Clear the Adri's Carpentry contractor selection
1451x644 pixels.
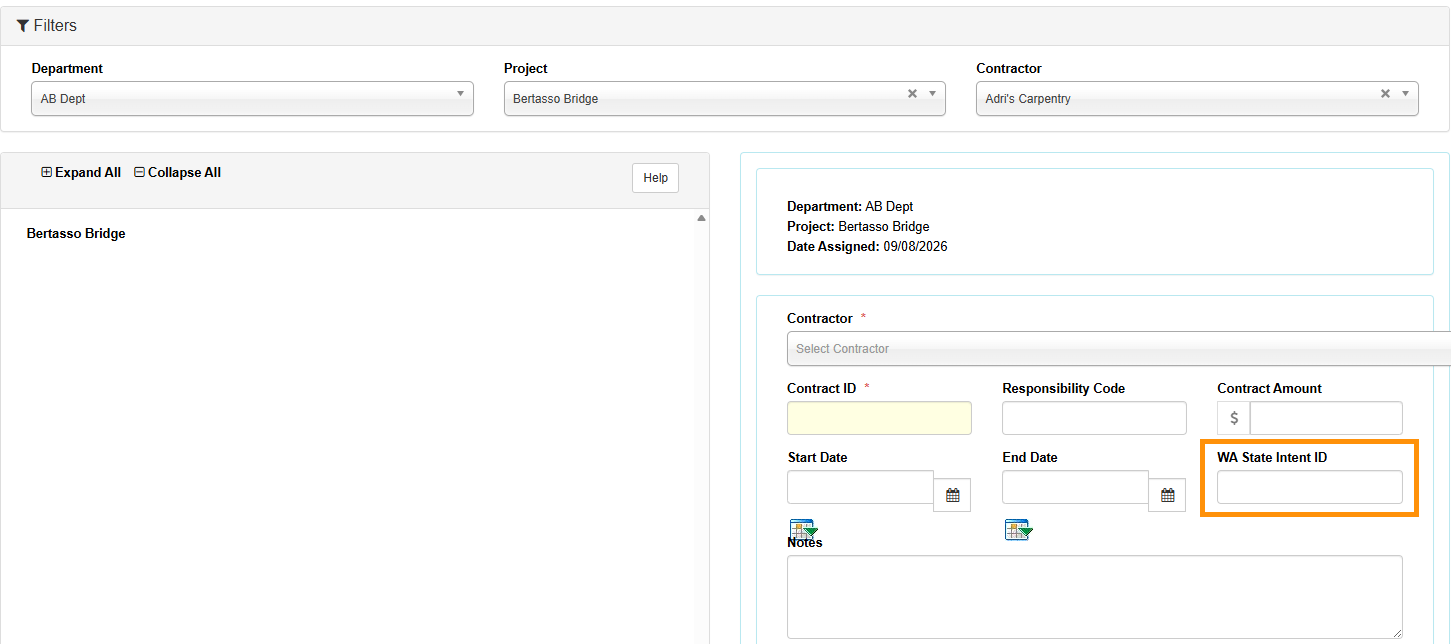click(1385, 94)
